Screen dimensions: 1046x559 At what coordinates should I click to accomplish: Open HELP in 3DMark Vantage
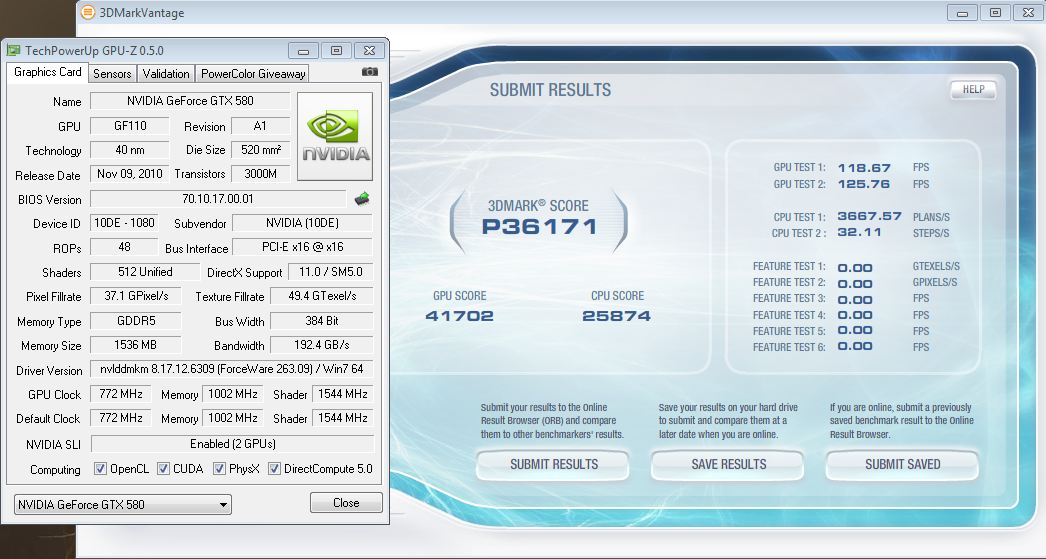973,89
